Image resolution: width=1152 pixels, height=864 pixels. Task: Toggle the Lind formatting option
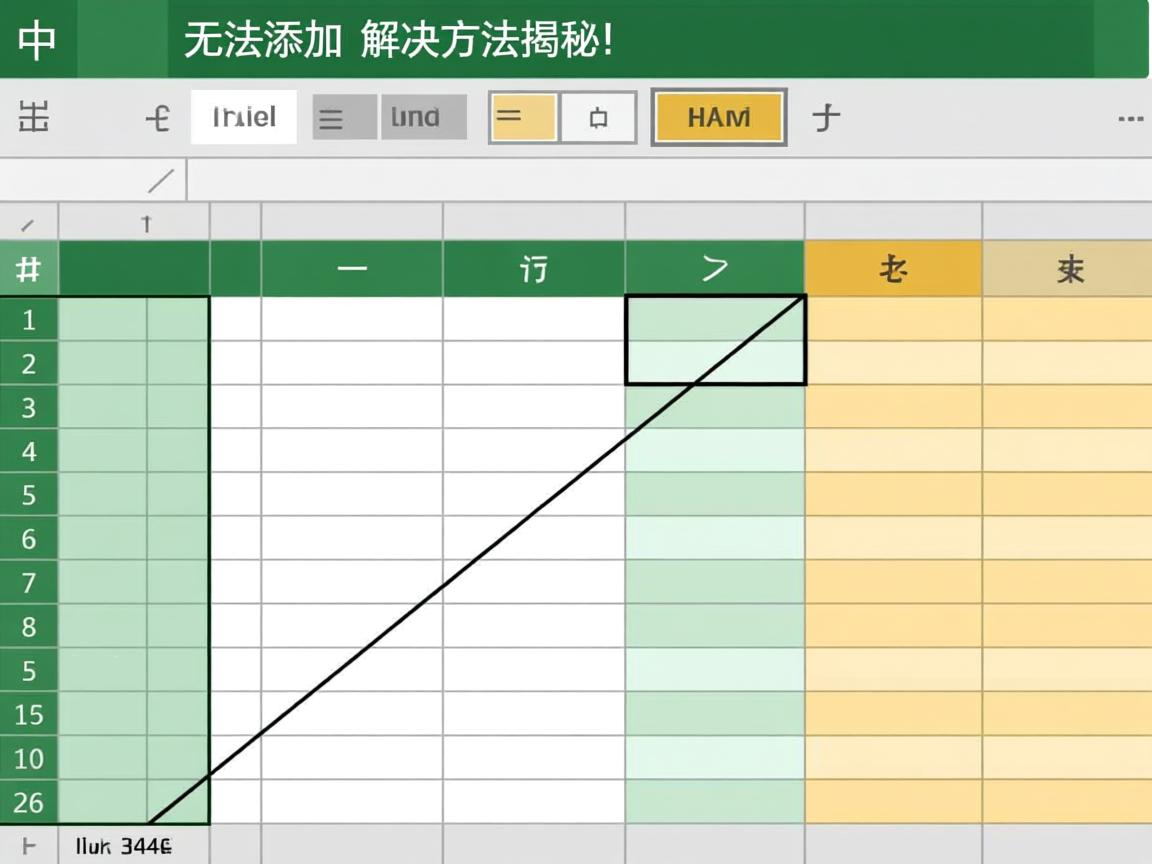coord(424,117)
